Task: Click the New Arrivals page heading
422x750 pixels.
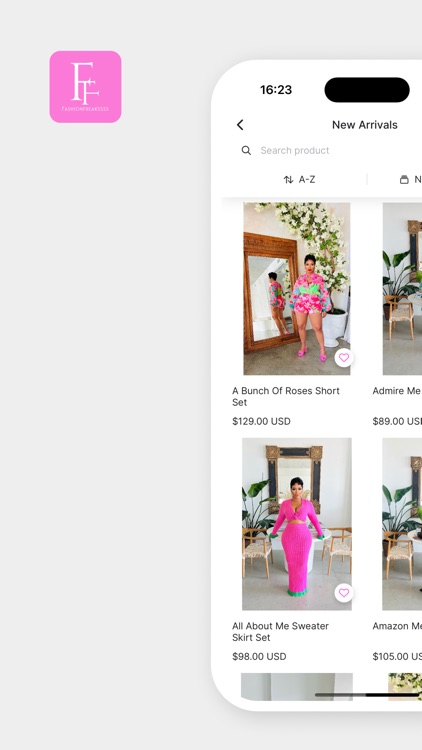Action: coord(365,125)
